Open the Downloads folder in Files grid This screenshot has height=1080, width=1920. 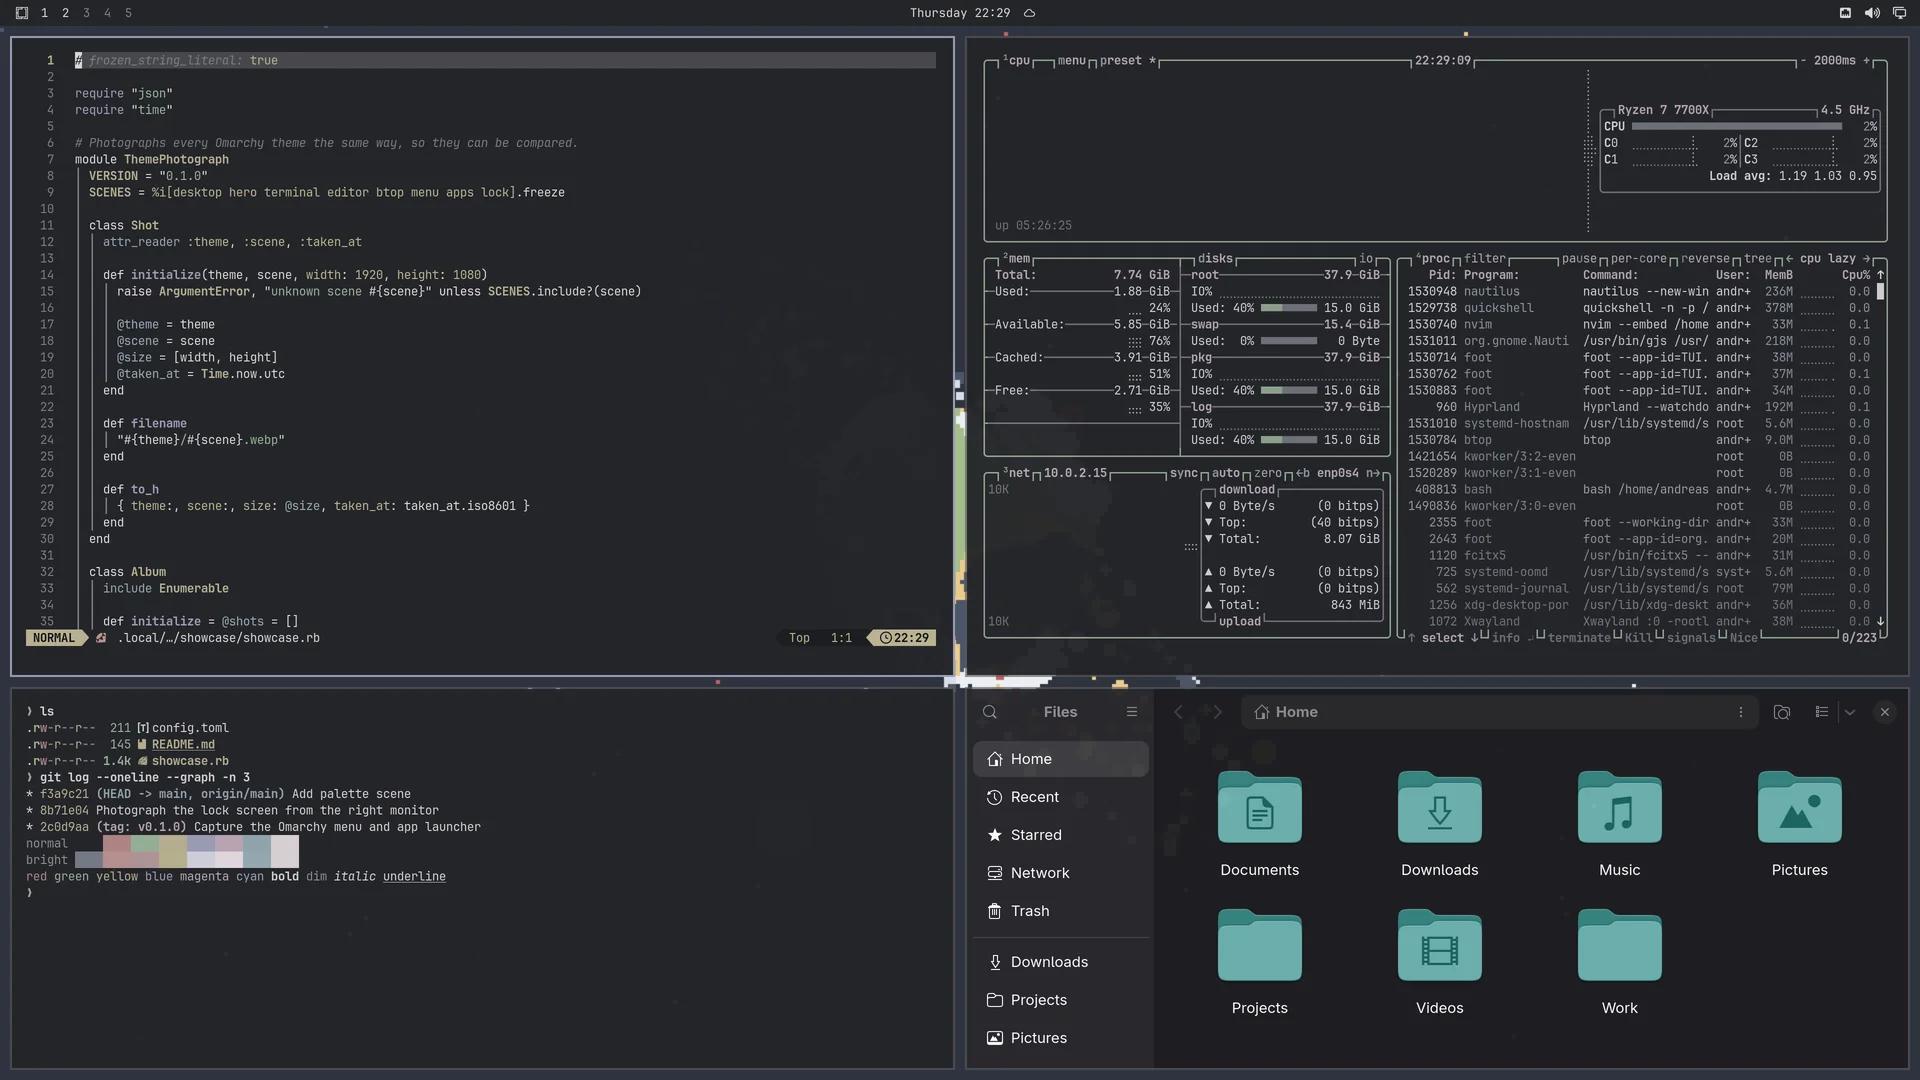tap(1440, 808)
